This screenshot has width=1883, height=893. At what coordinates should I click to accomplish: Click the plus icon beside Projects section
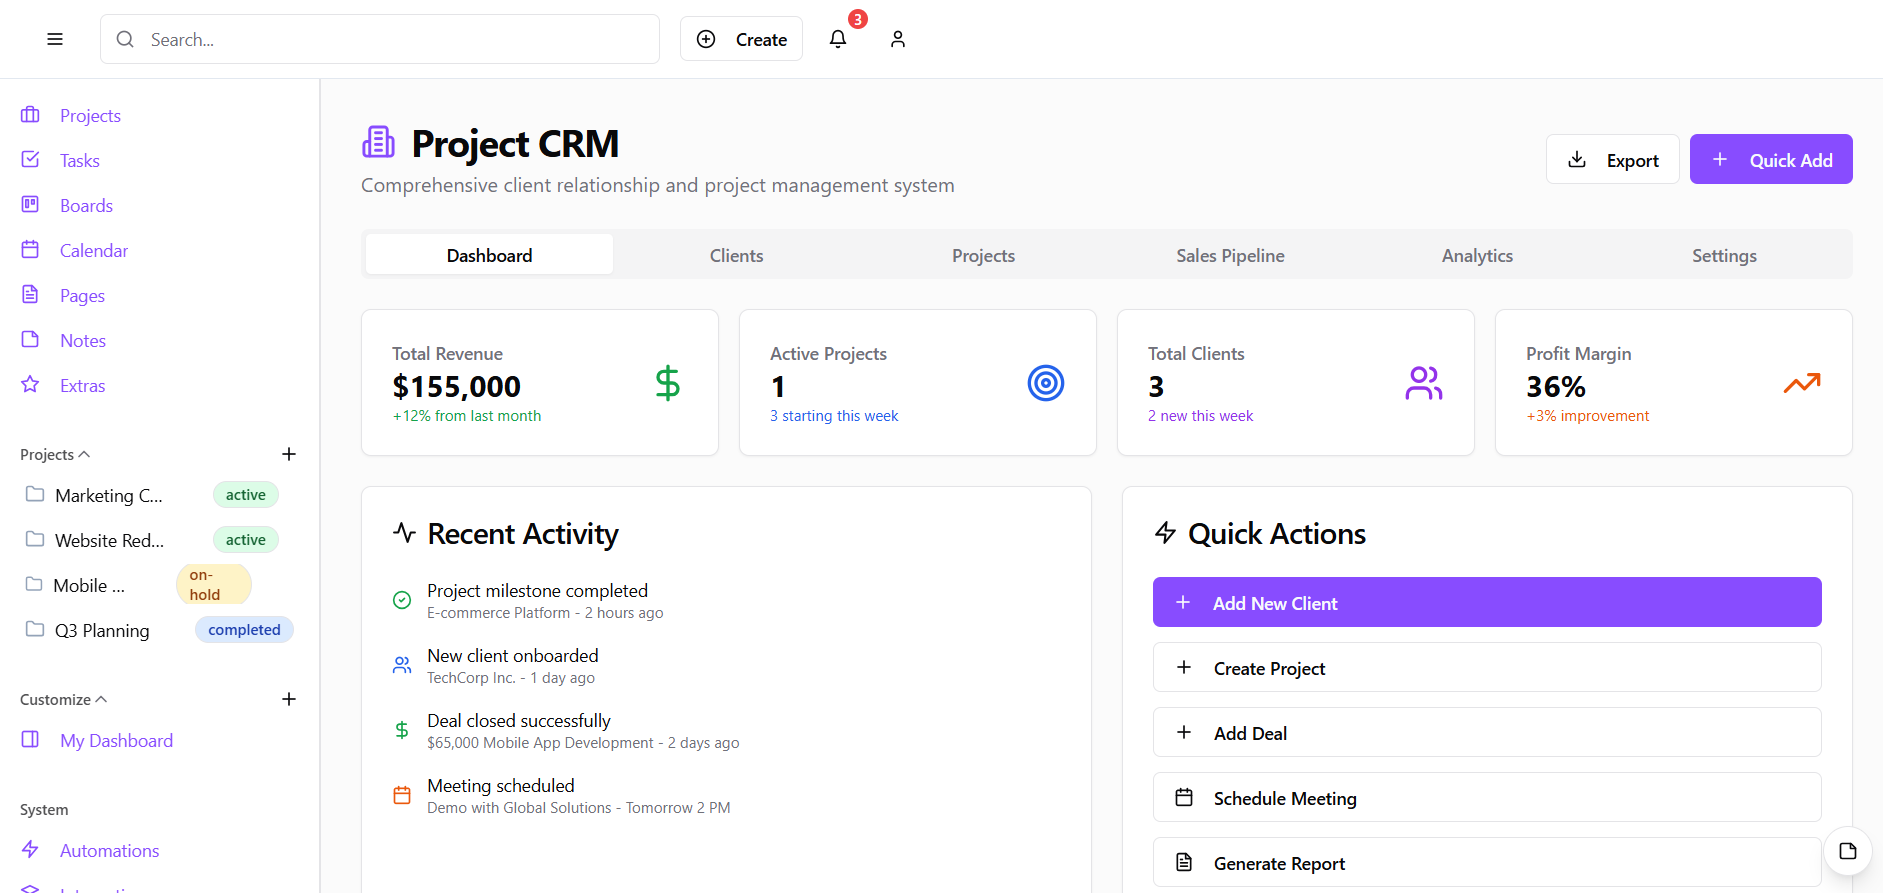click(x=289, y=454)
